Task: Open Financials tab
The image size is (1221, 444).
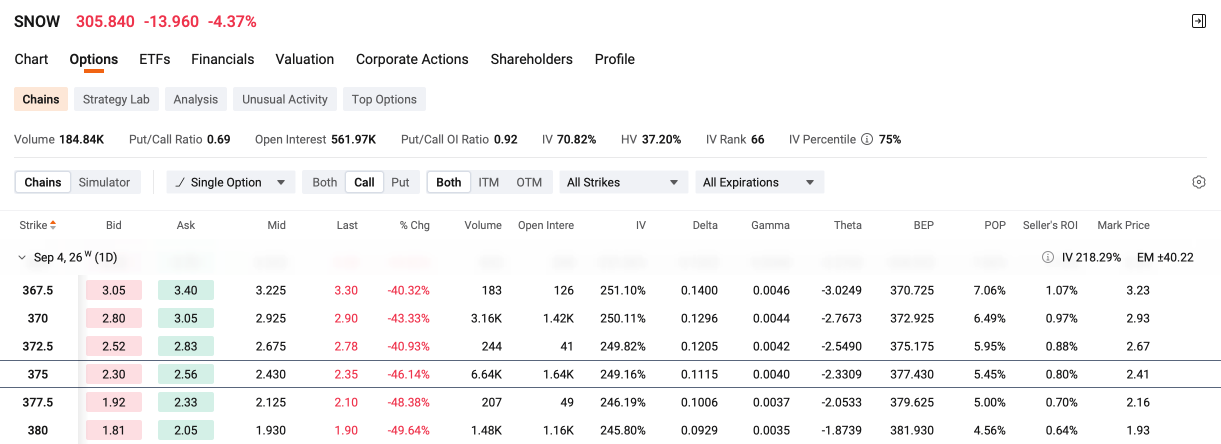Action: coord(223,59)
